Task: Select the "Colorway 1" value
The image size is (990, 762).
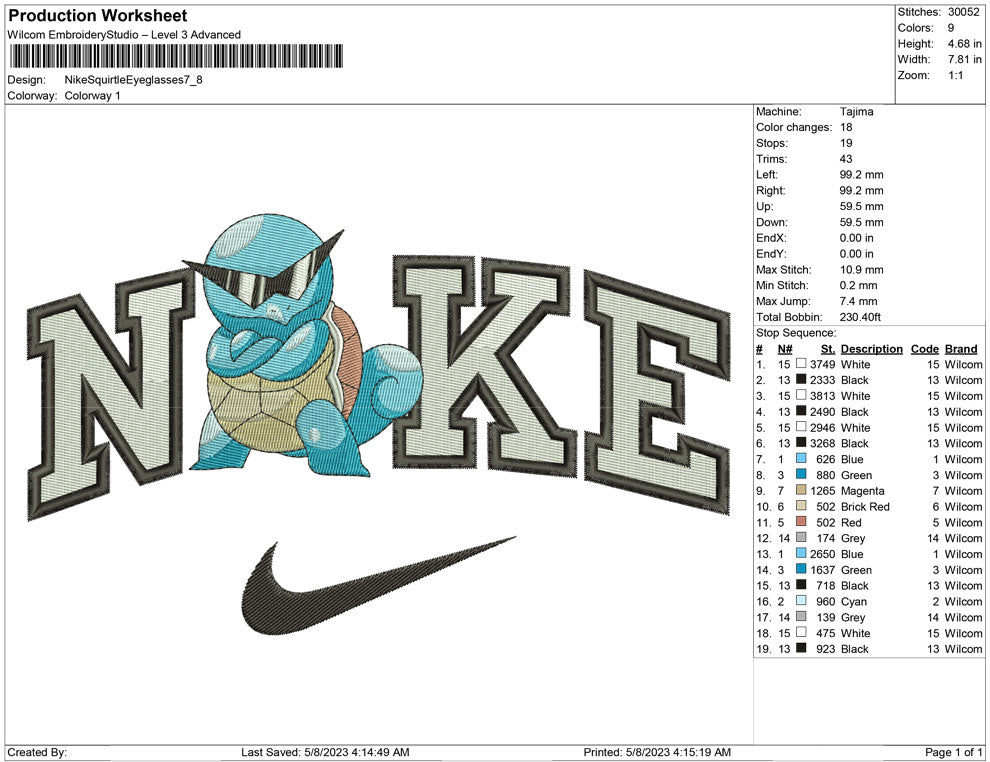Action: (92, 95)
